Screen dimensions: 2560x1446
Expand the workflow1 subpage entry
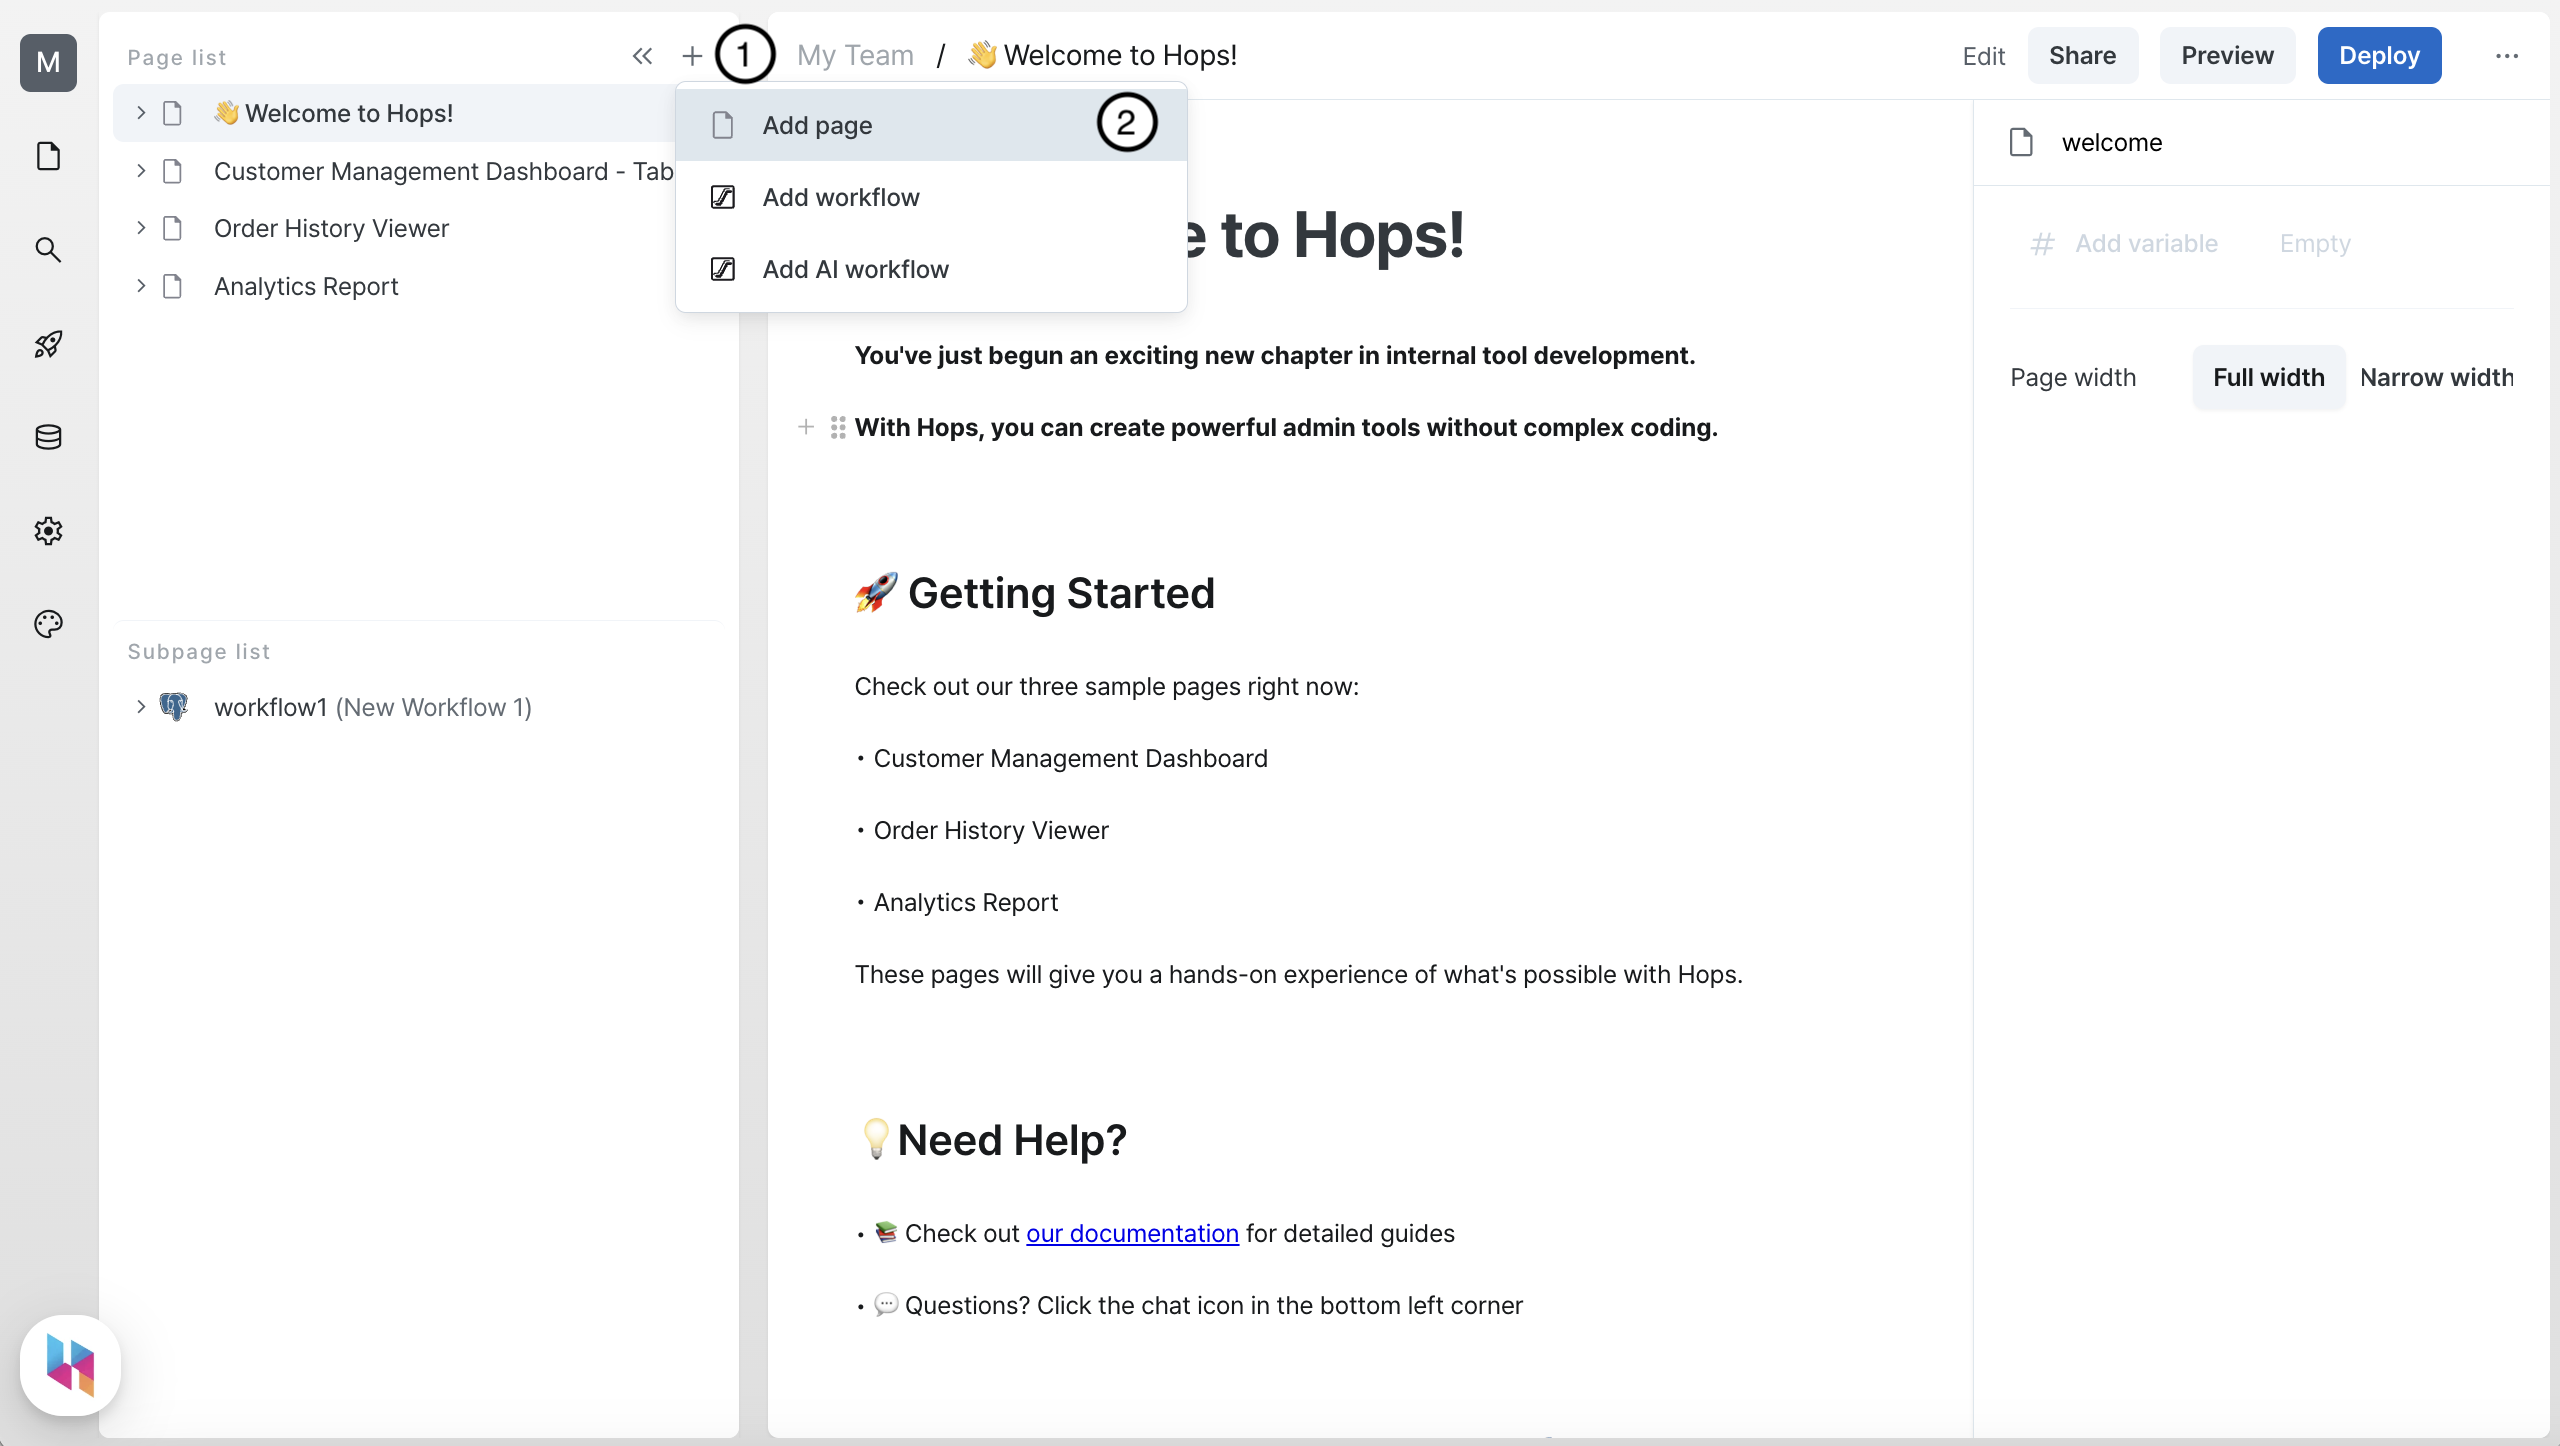pos(141,707)
